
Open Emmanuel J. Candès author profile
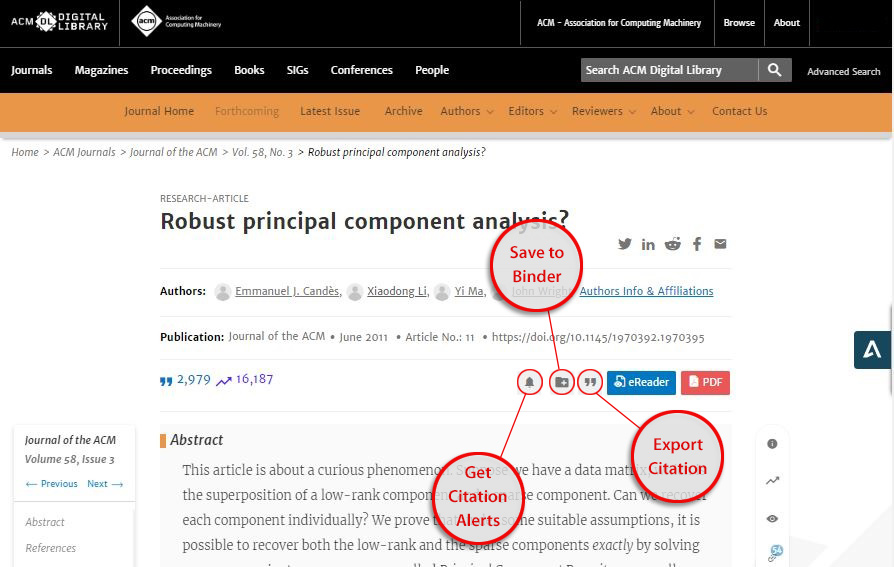pos(288,291)
